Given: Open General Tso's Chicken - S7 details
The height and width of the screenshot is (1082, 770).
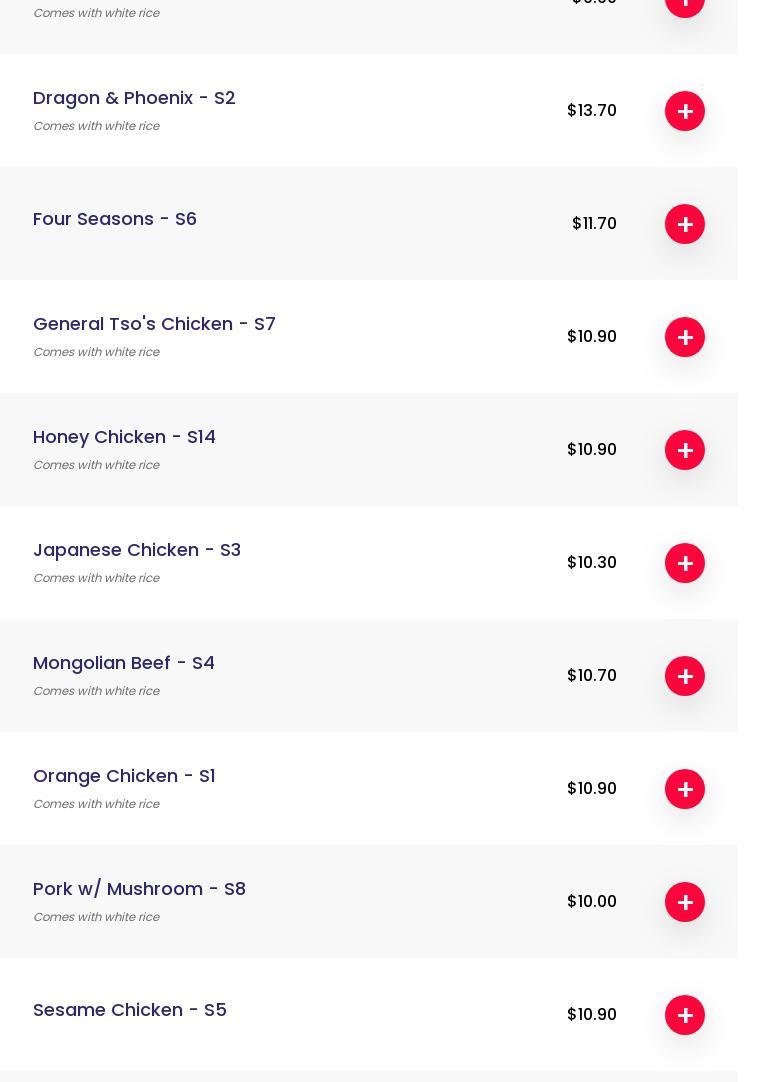Looking at the screenshot, I should tap(154, 324).
